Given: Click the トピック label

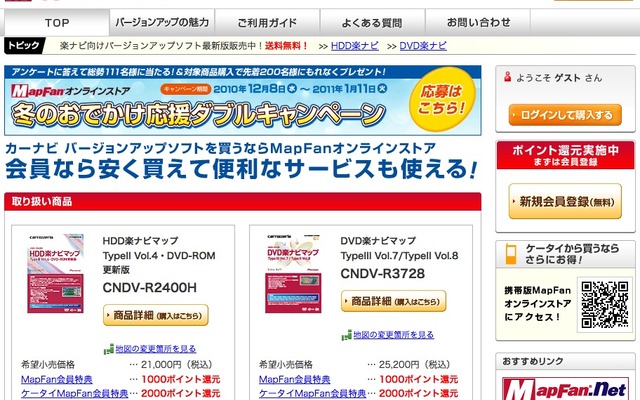Looking at the screenshot, I should coord(24,45).
